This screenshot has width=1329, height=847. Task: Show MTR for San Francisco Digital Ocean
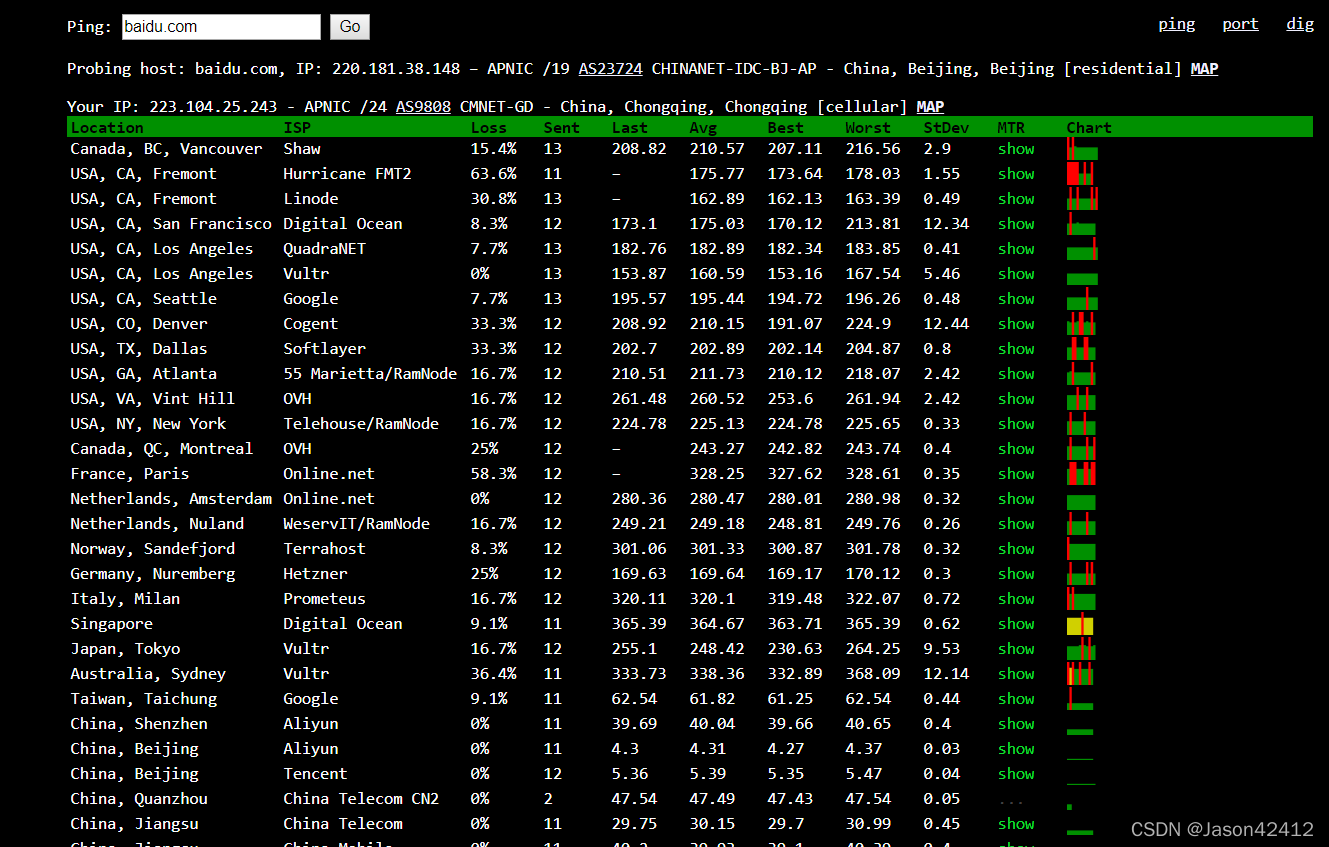click(1016, 224)
